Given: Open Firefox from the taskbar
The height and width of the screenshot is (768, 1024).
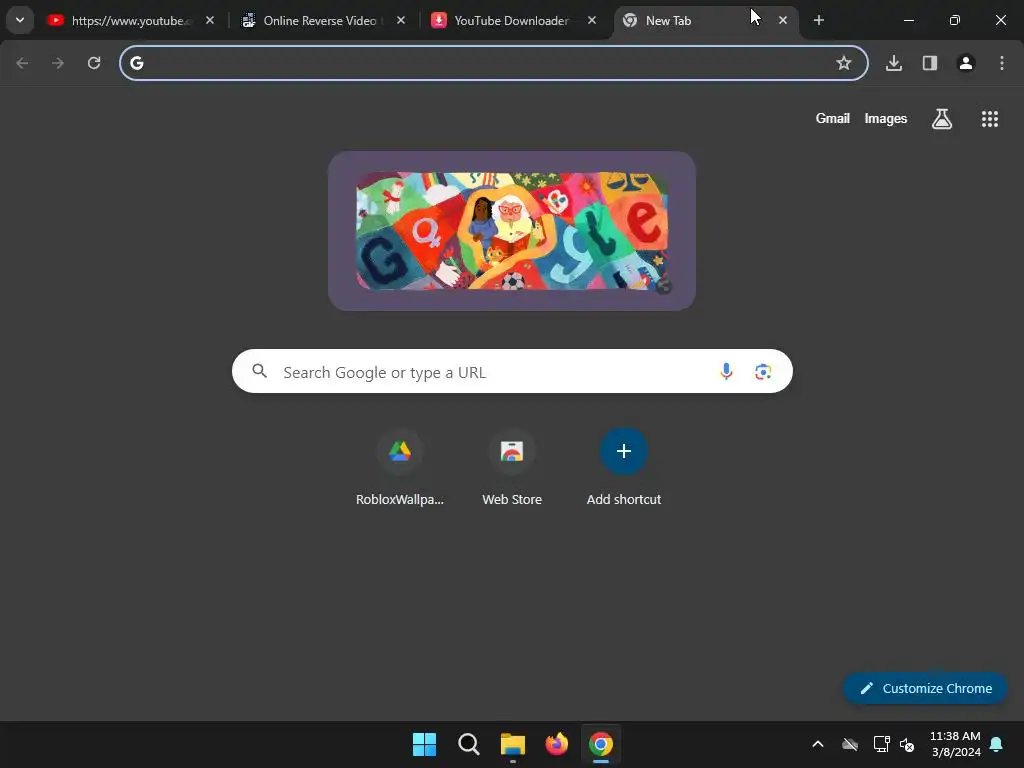Looking at the screenshot, I should (x=556, y=744).
